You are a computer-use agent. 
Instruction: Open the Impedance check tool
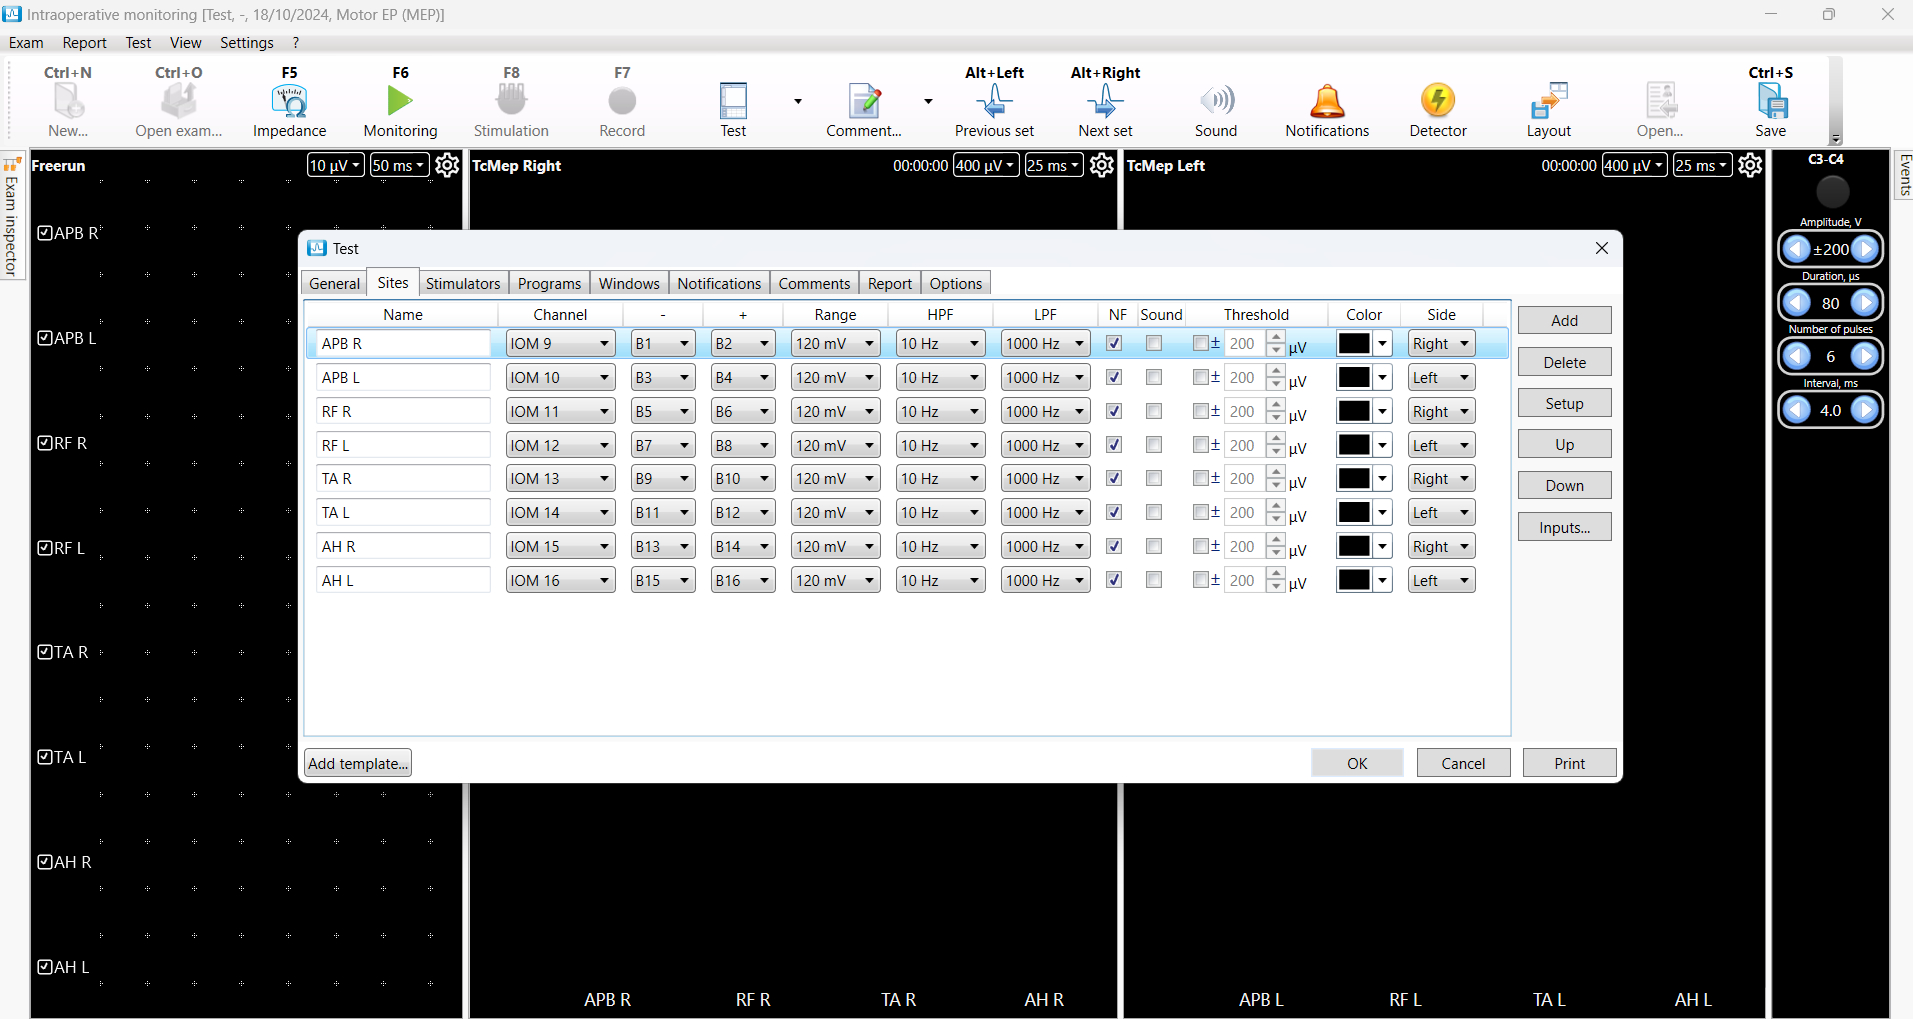289,102
